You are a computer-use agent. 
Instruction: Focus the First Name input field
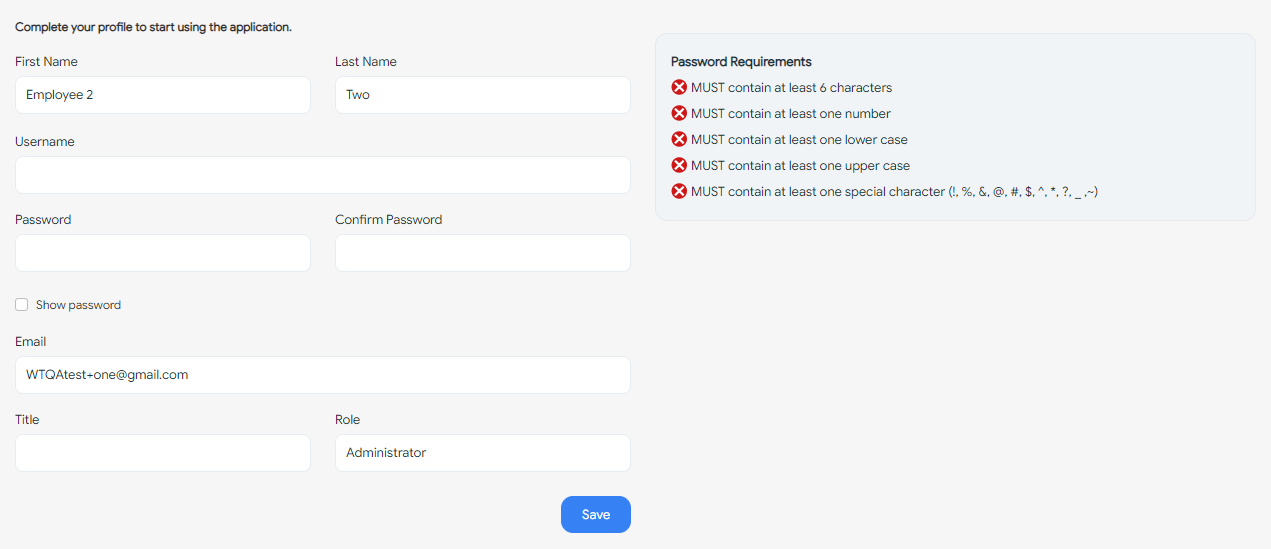tap(163, 95)
